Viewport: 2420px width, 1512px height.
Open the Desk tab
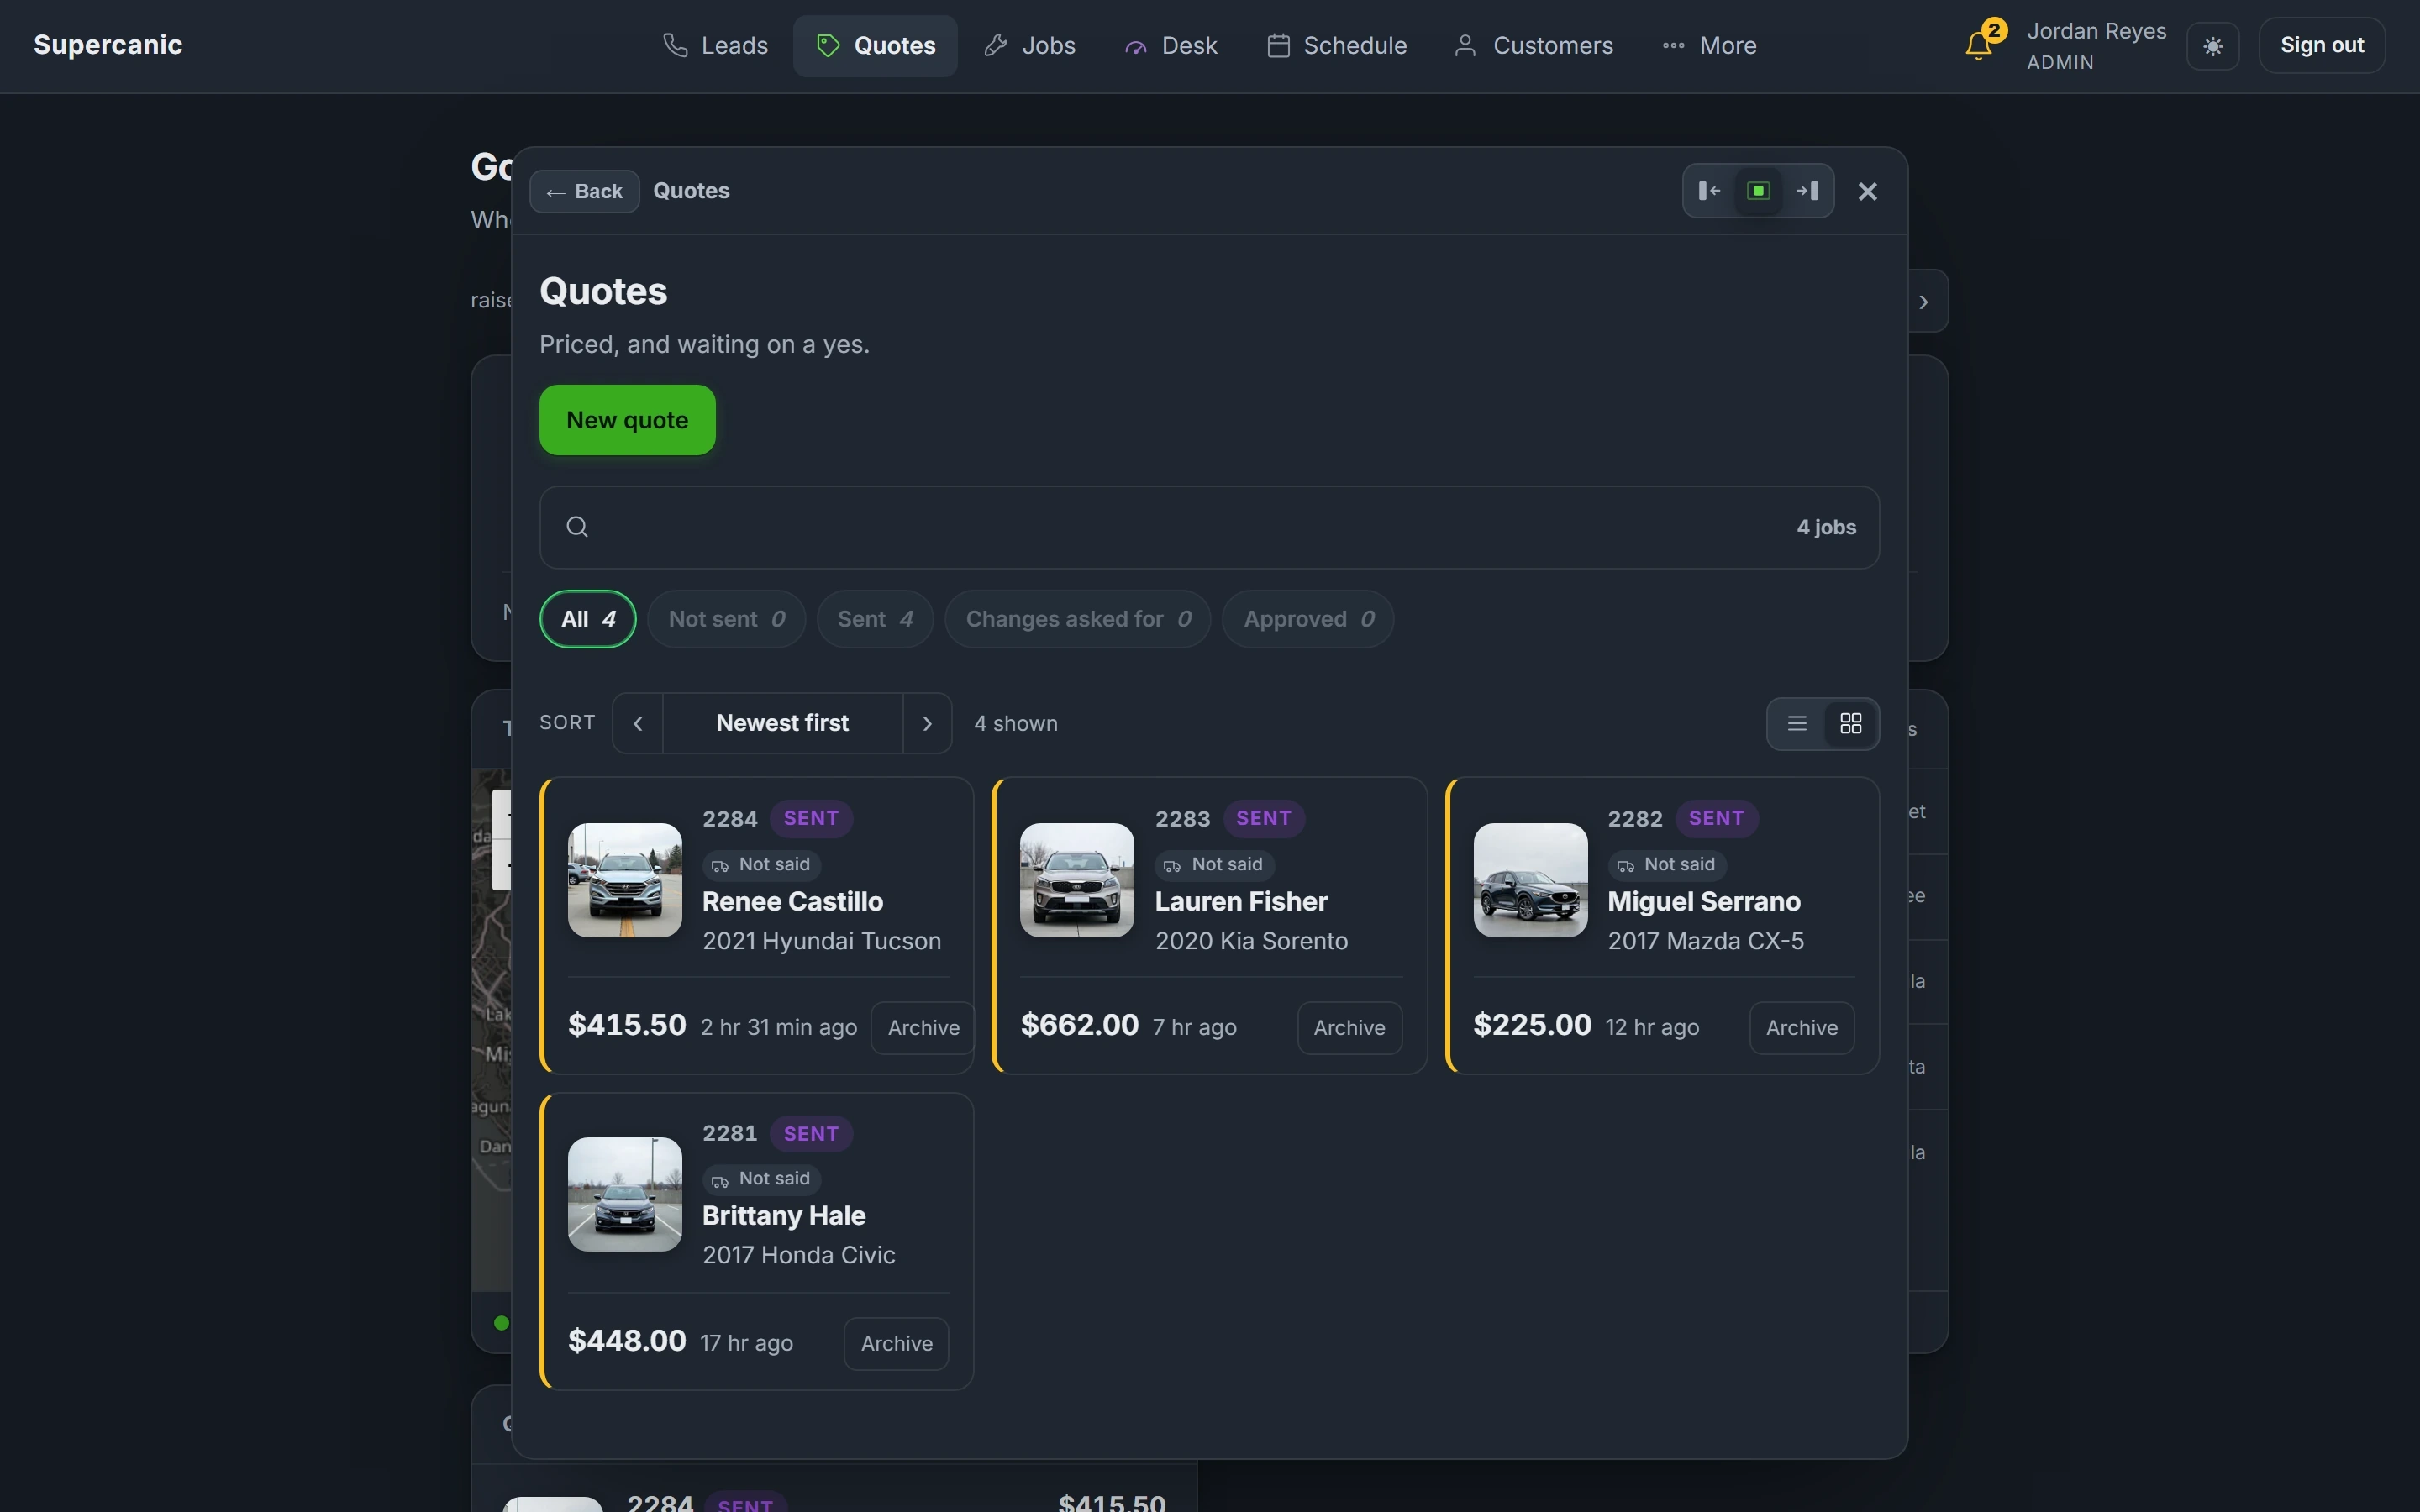point(1170,46)
